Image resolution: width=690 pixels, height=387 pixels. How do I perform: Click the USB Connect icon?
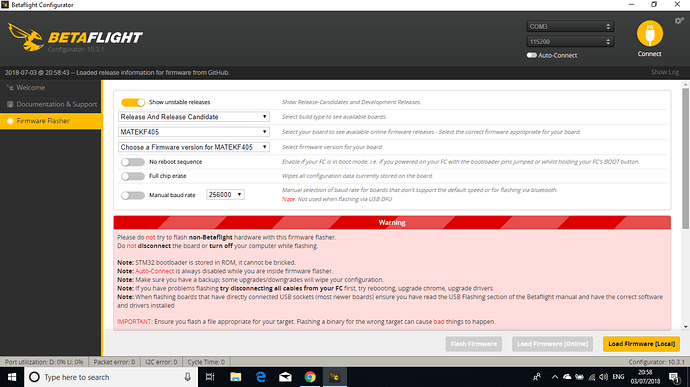pos(650,33)
